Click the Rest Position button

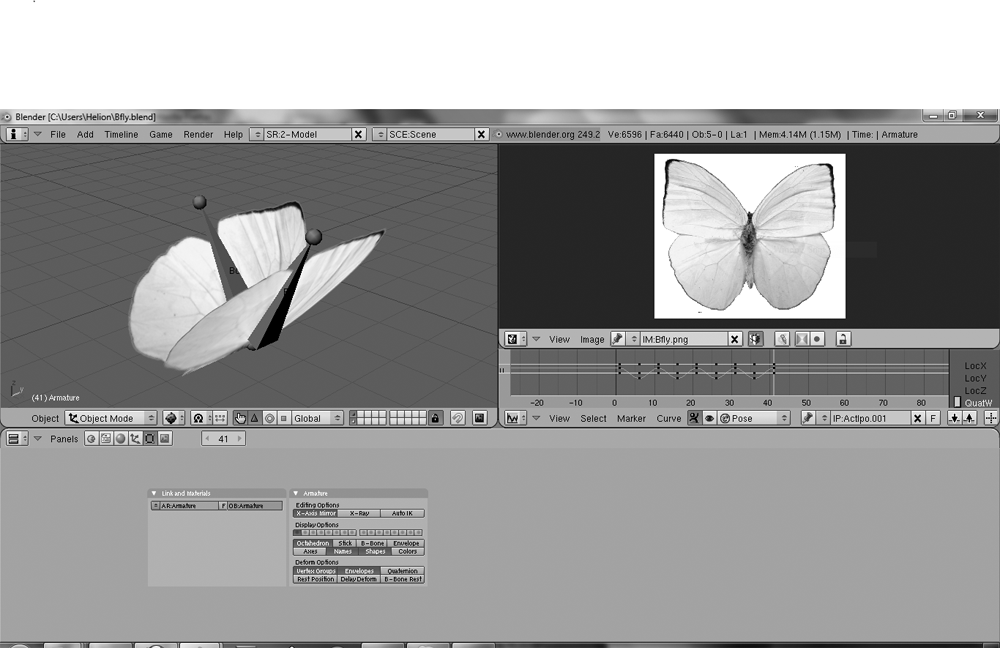pyautogui.click(x=315, y=579)
